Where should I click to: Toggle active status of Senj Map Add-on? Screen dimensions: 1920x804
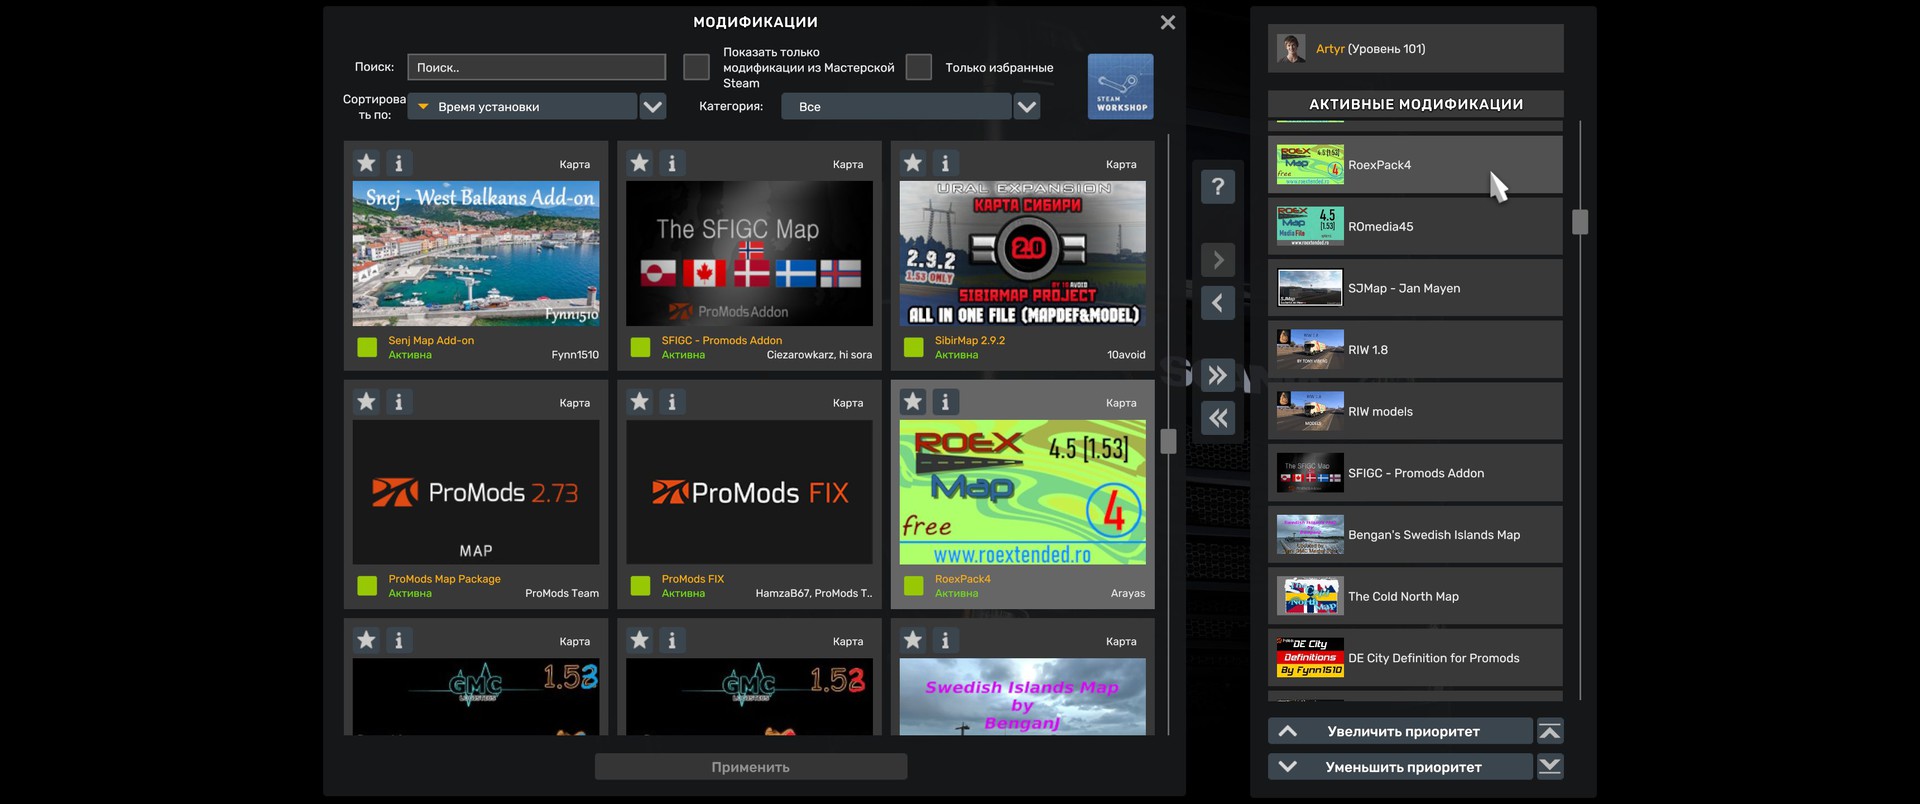coord(368,347)
